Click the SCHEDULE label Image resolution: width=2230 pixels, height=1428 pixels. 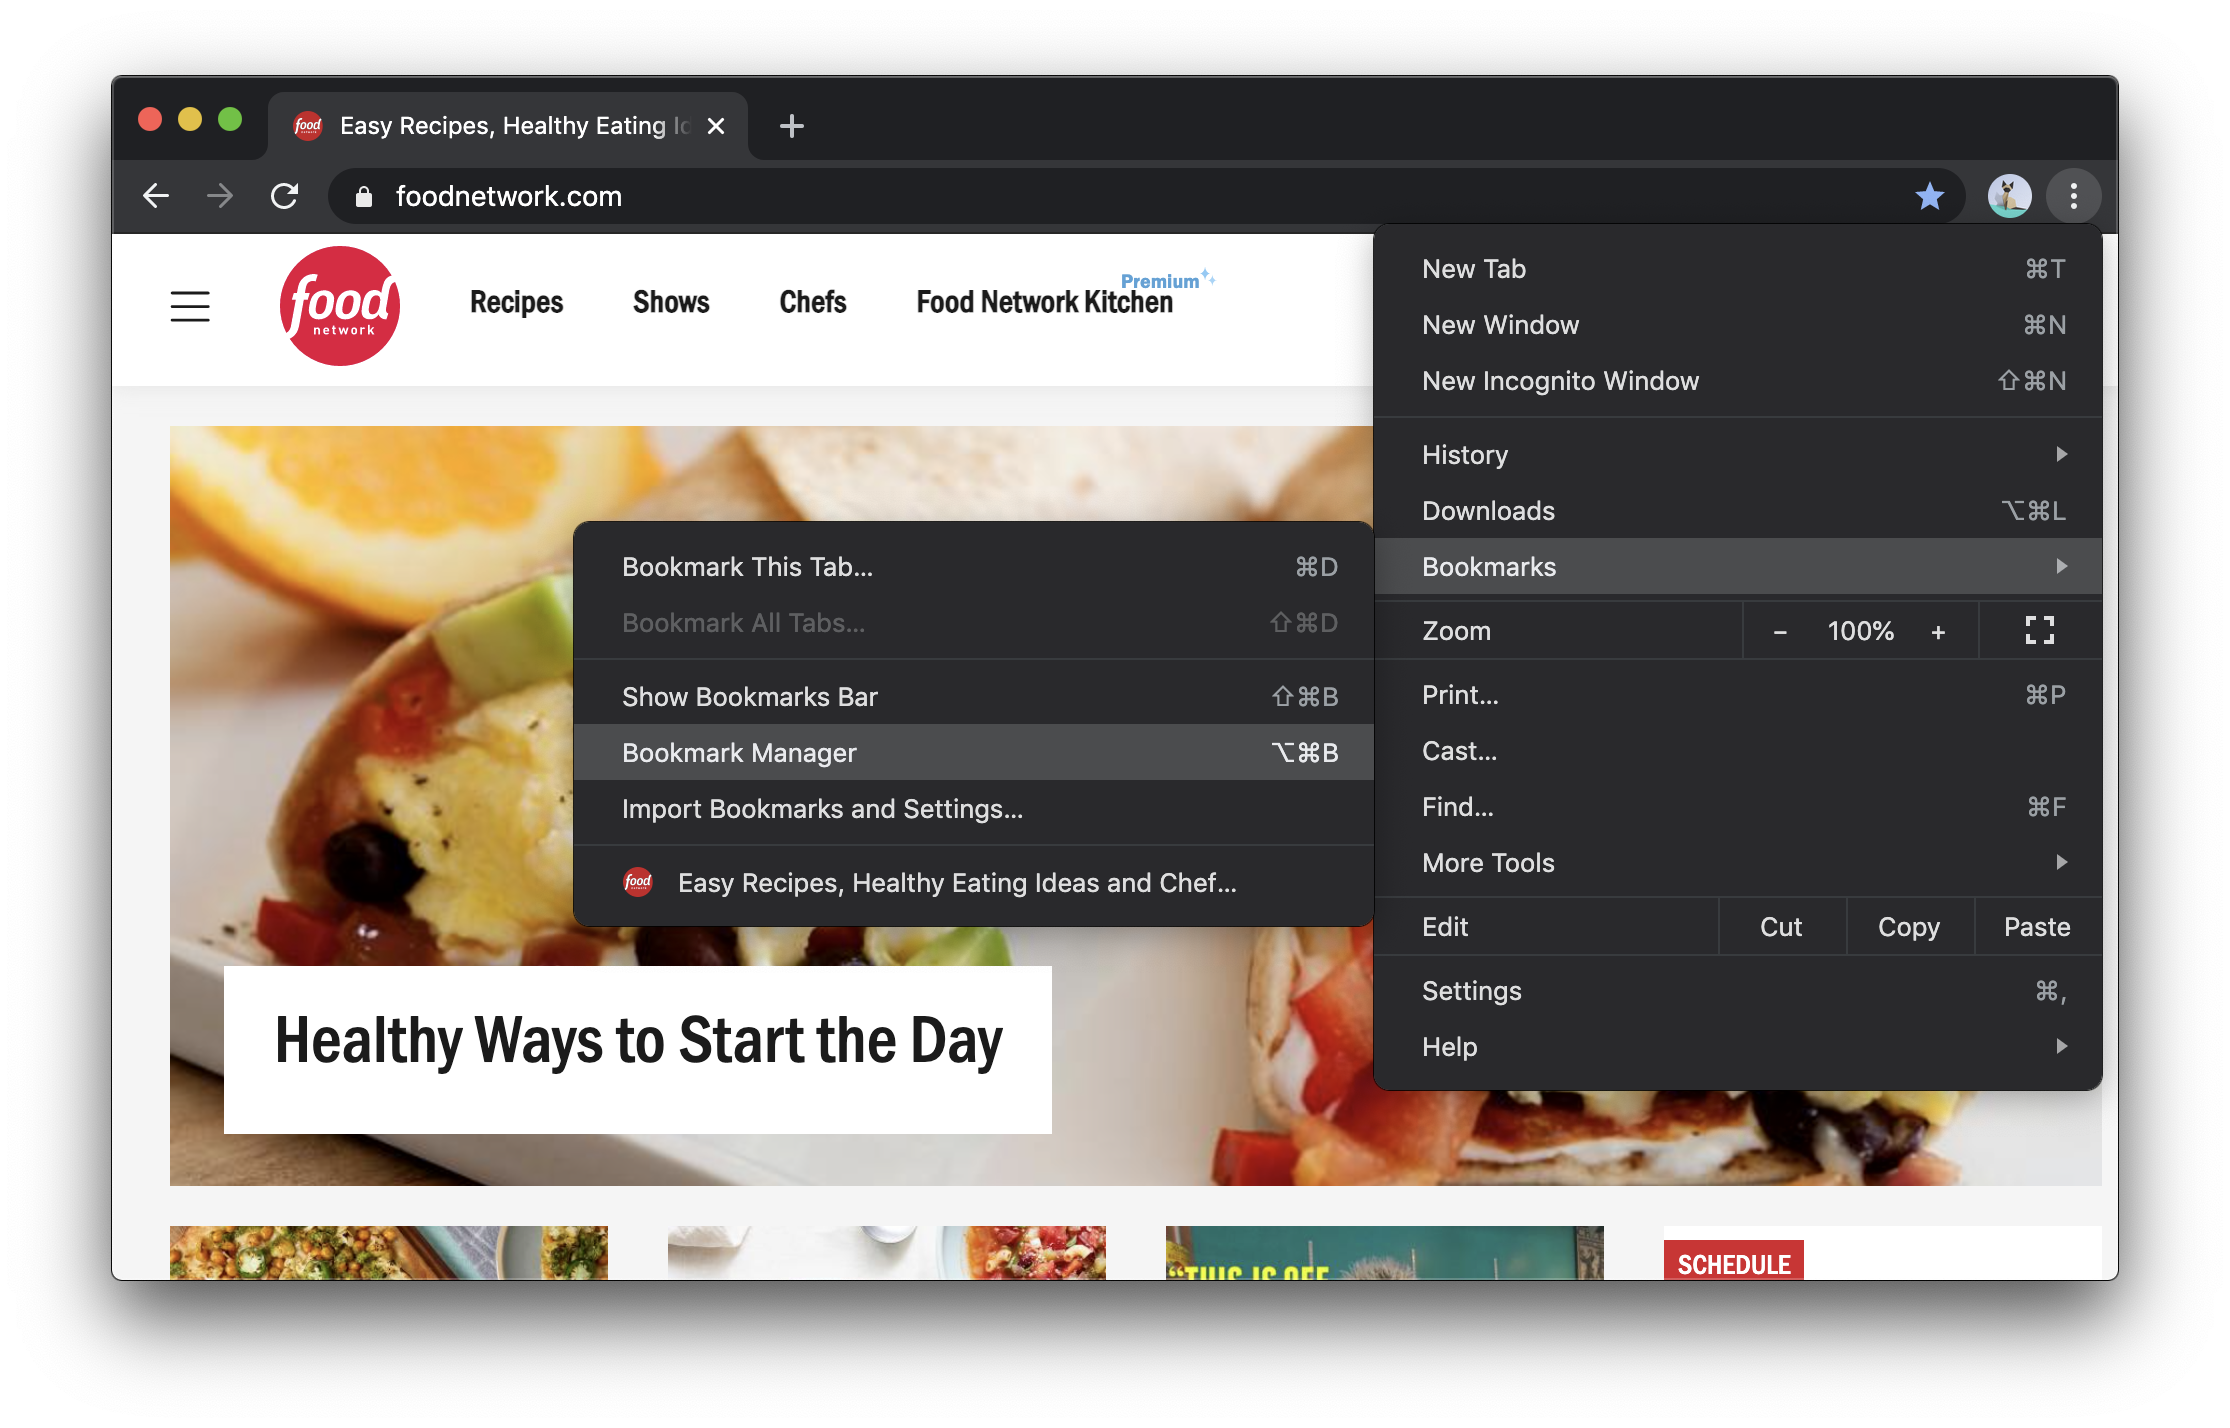[x=1734, y=1263]
